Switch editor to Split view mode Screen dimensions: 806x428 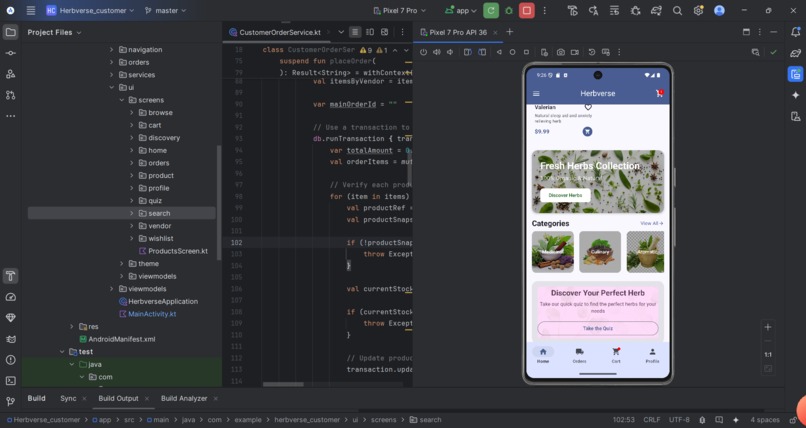point(370,32)
